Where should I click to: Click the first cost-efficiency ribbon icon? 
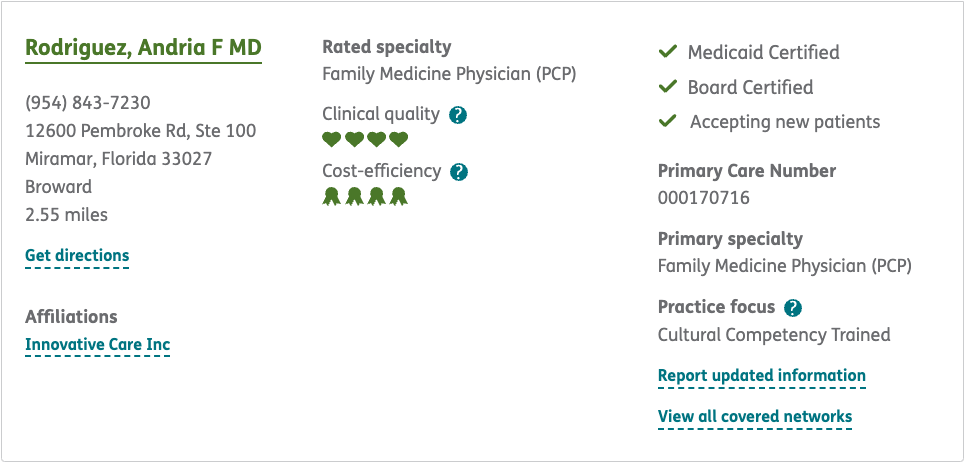(x=332, y=196)
